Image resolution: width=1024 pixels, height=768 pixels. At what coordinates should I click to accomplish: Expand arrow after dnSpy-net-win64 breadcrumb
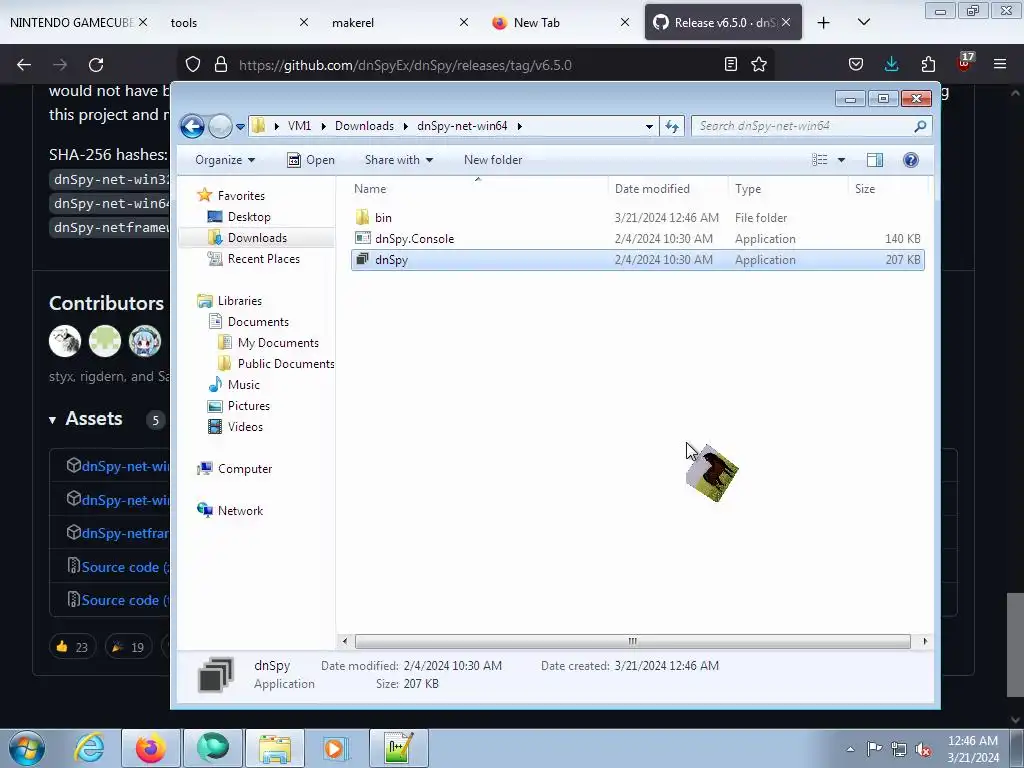pyautogui.click(x=520, y=126)
